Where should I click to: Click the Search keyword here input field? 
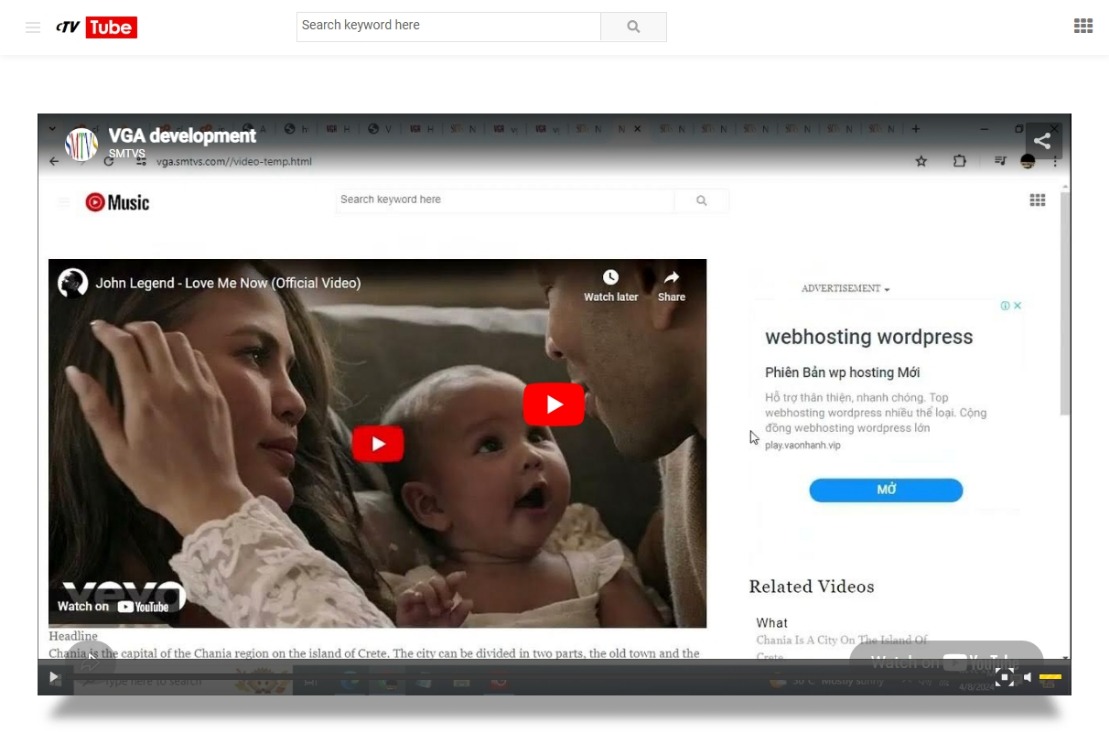(448, 27)
